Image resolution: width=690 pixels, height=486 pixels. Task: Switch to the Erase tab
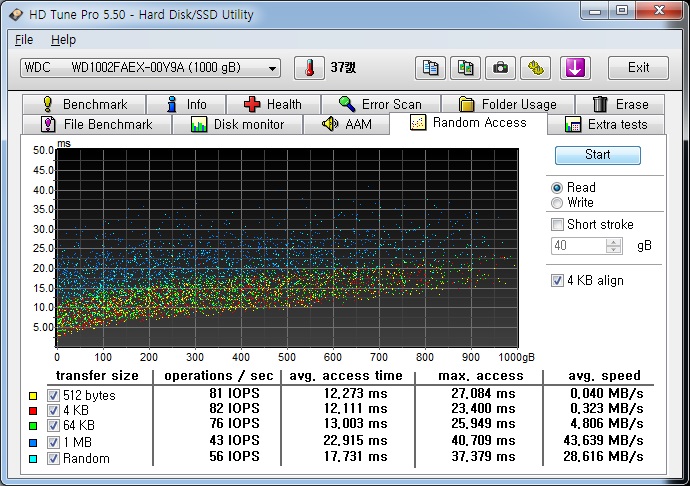[620, 104]
